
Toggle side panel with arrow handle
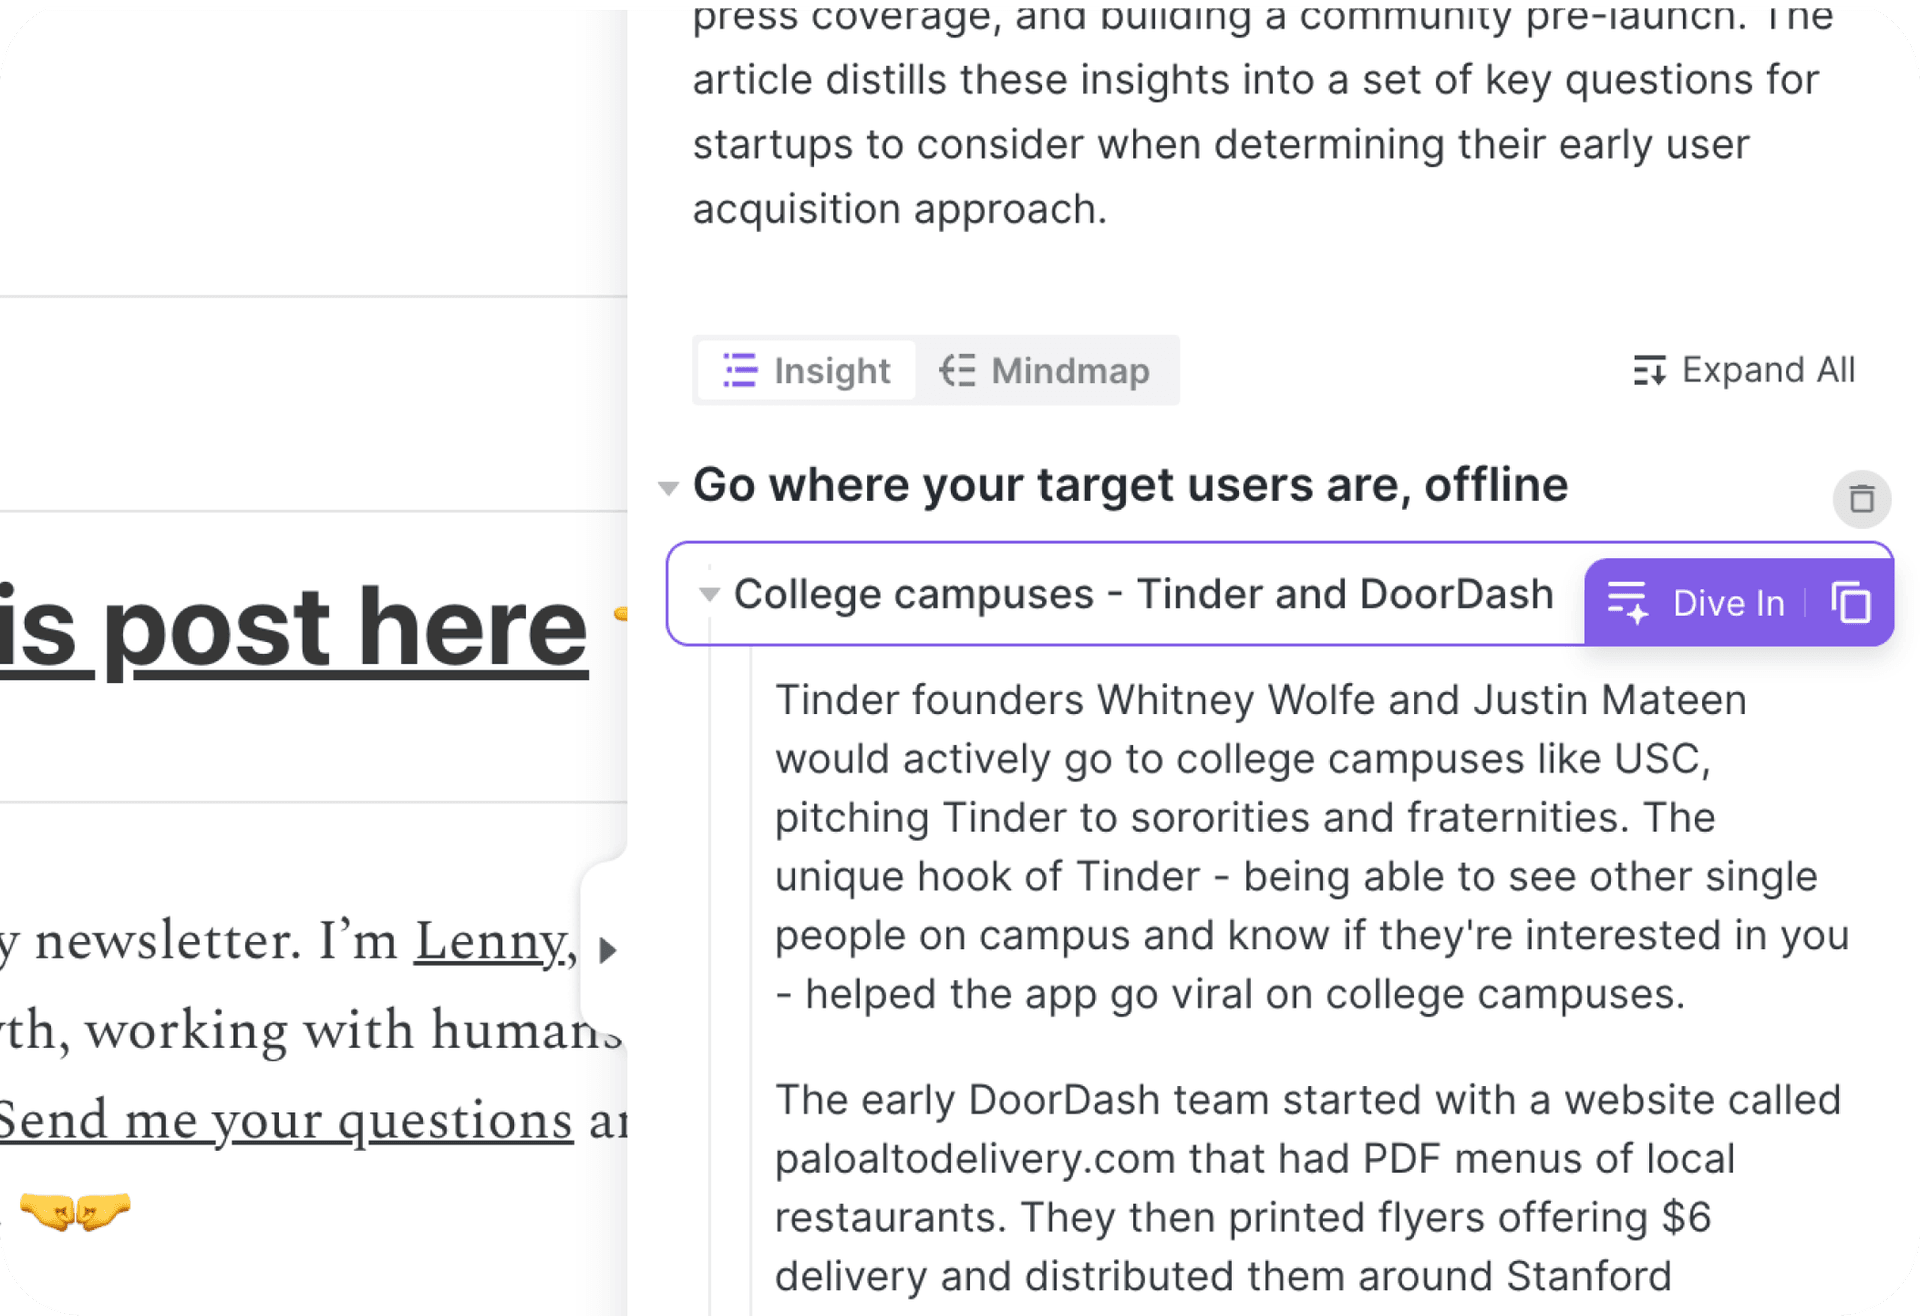[606, 950]
